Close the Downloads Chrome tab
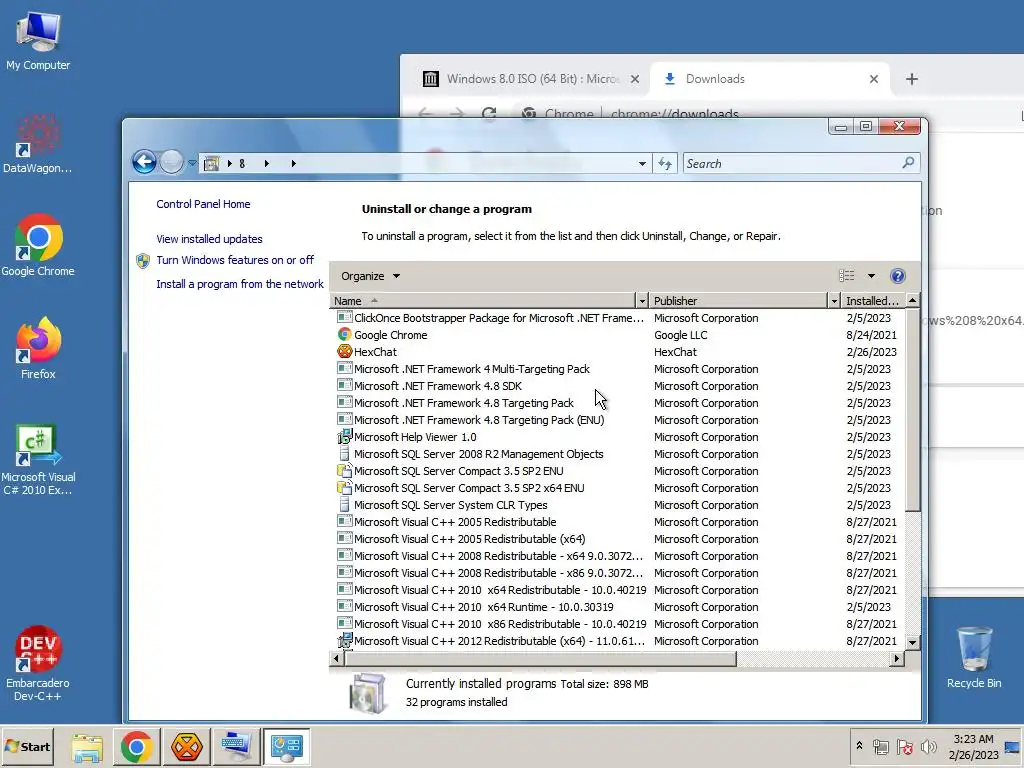The image size is (1024, 768). [874, 79]
